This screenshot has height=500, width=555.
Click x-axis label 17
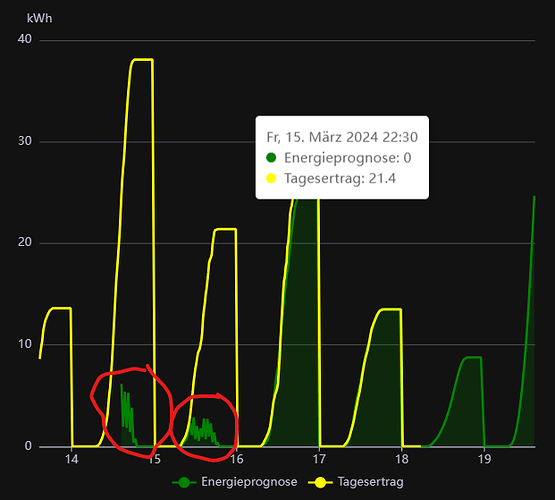pos(319,459)
